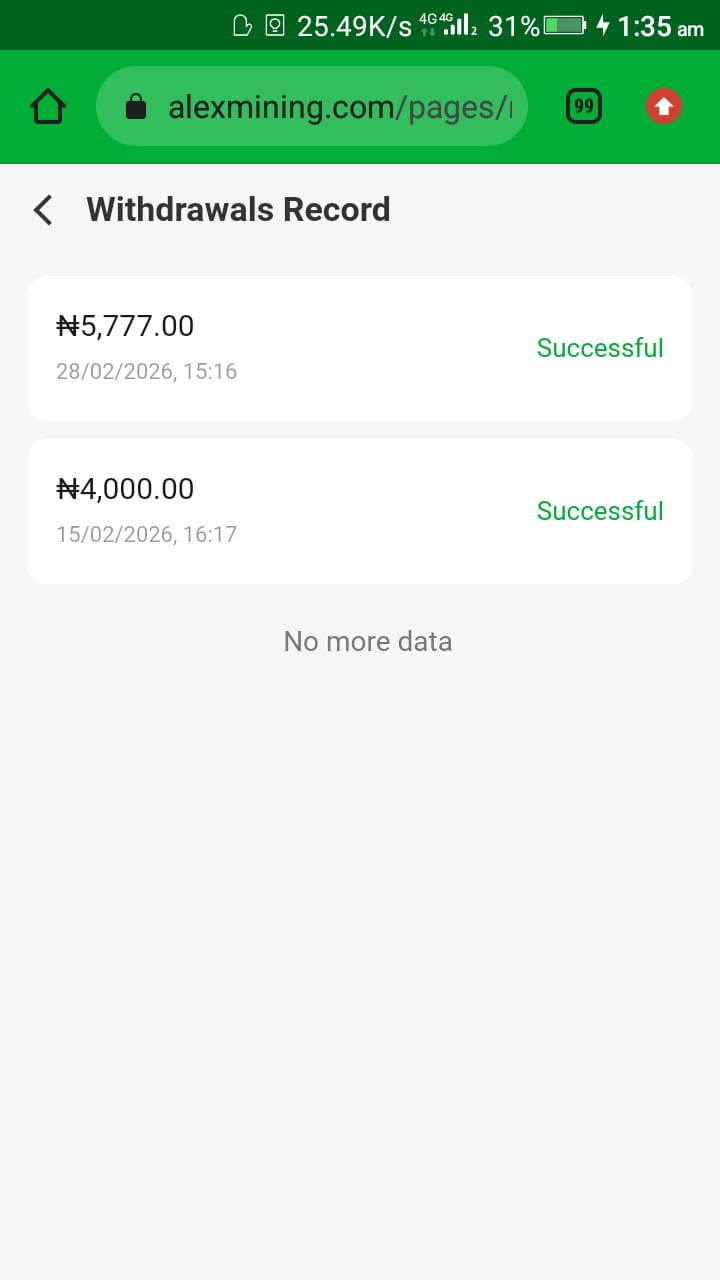Tap the 31% battery percentage text
720x1280 pixels.
(x=513, y=27)
